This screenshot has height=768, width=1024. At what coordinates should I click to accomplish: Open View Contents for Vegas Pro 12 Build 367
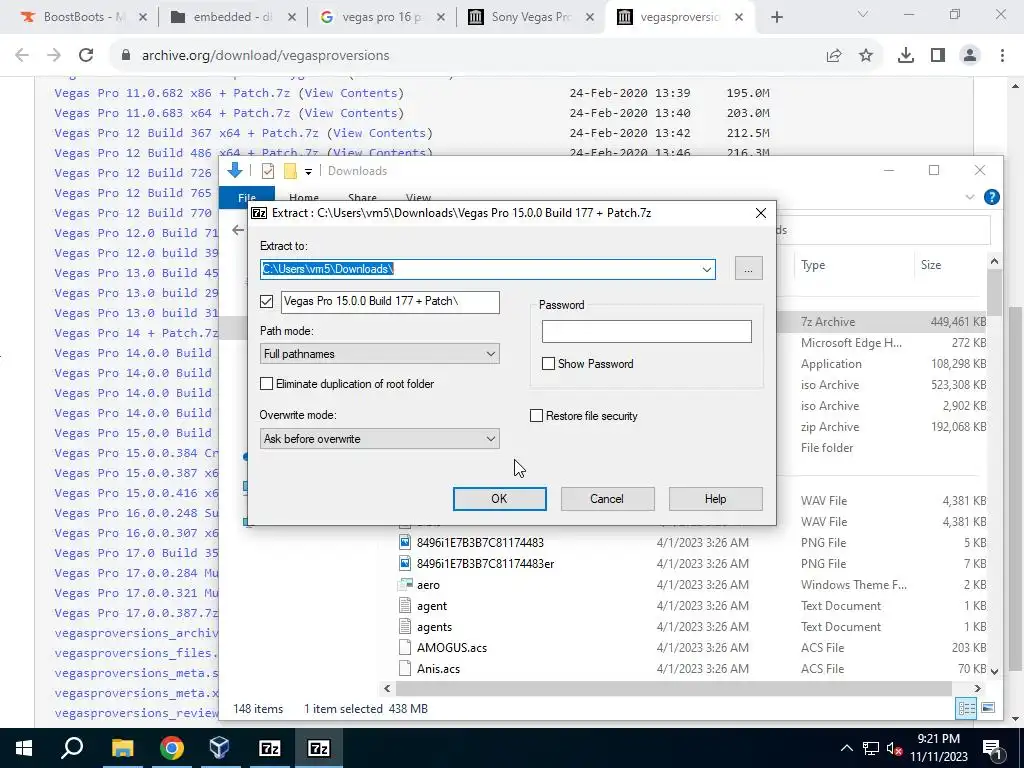(379, 133)
